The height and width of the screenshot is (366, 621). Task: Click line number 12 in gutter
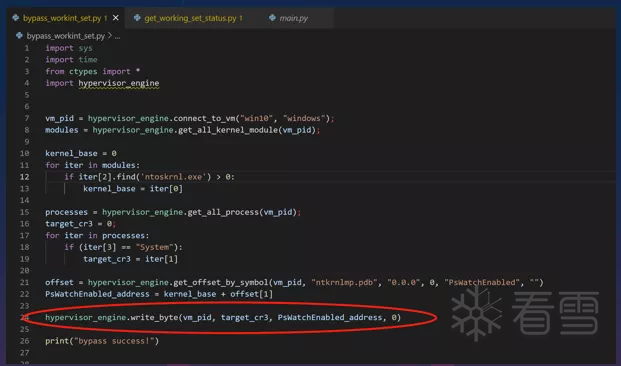(x=25, y=177)
